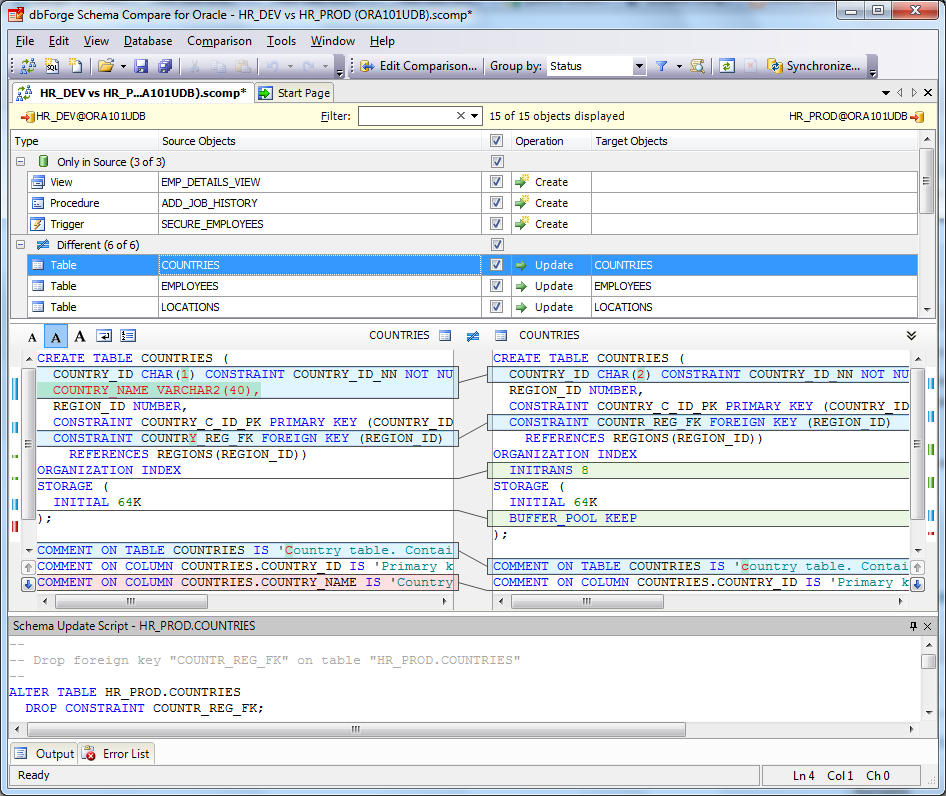Open the Edit menu

[59, 41]
